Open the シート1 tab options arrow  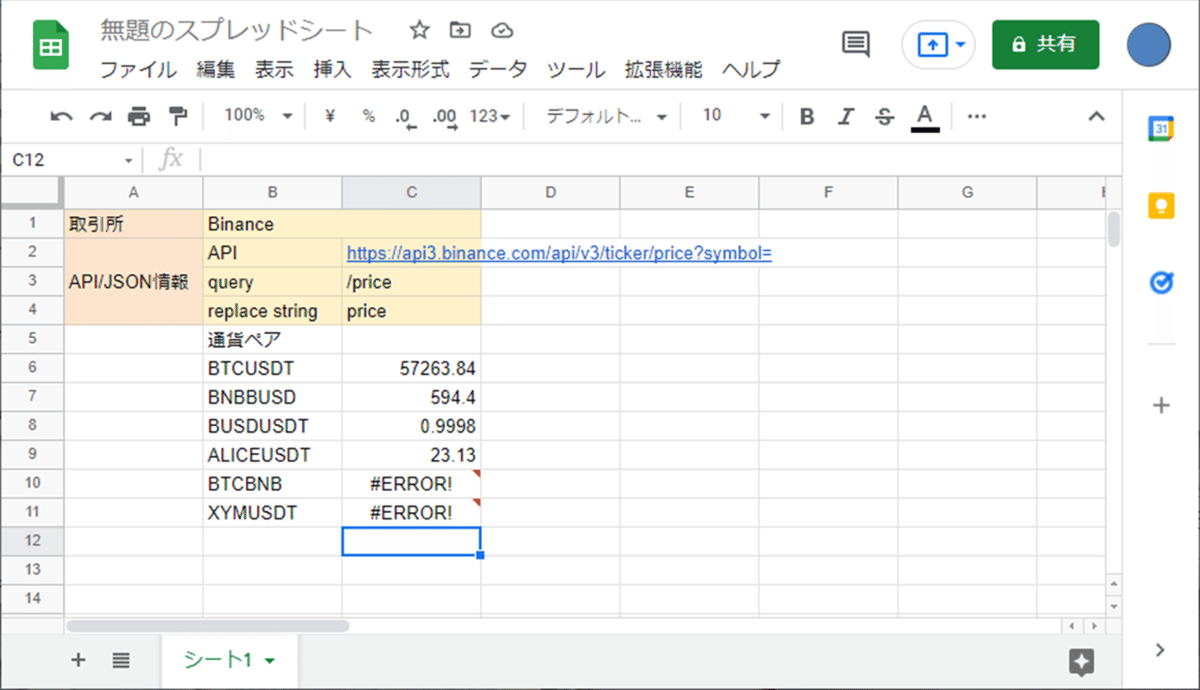pos(269,661)
